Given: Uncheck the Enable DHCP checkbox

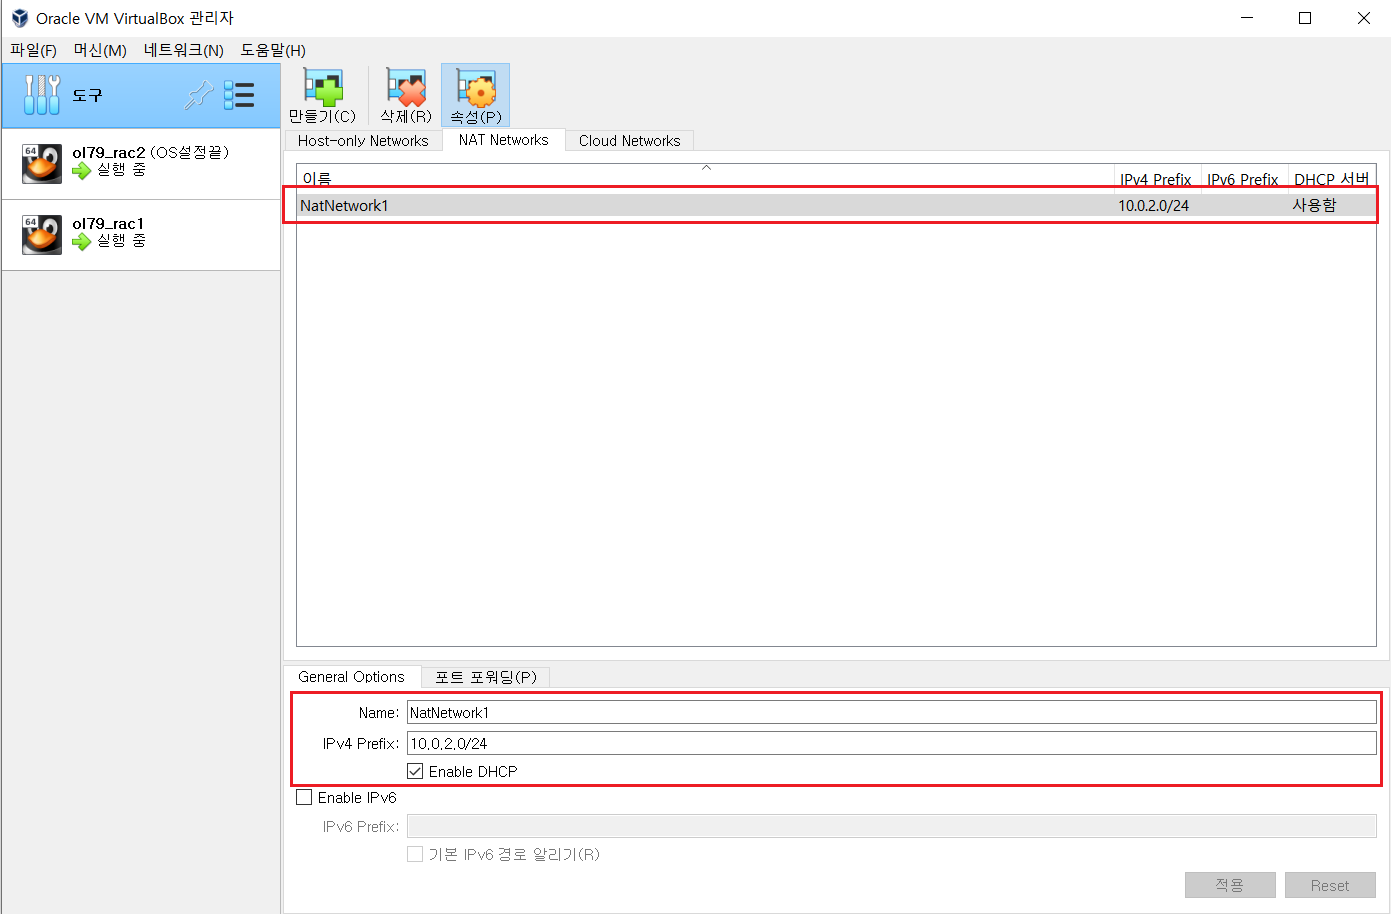Looking at the screenshot, I should pyautogui.click(x=415, y=771).
